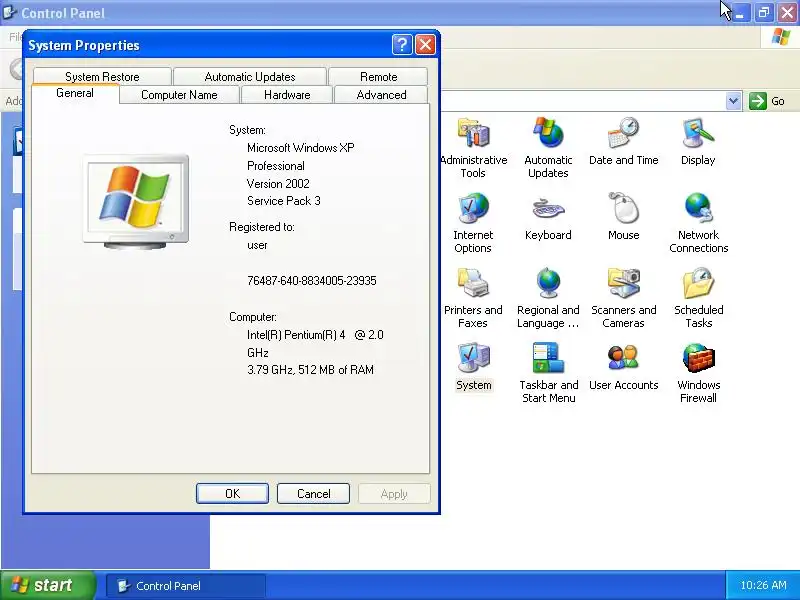This screenshot has height=600, width=800.
Task: Switch to the Automatic Updates tab
Action: click(x=249, y=77)
